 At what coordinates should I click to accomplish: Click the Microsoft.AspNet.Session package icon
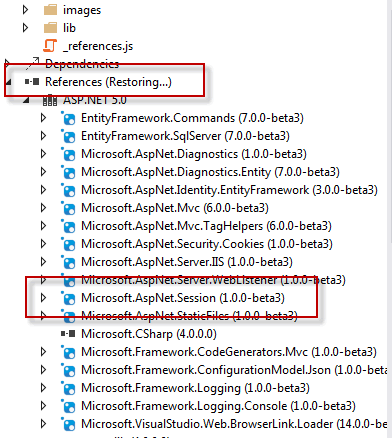68,298
